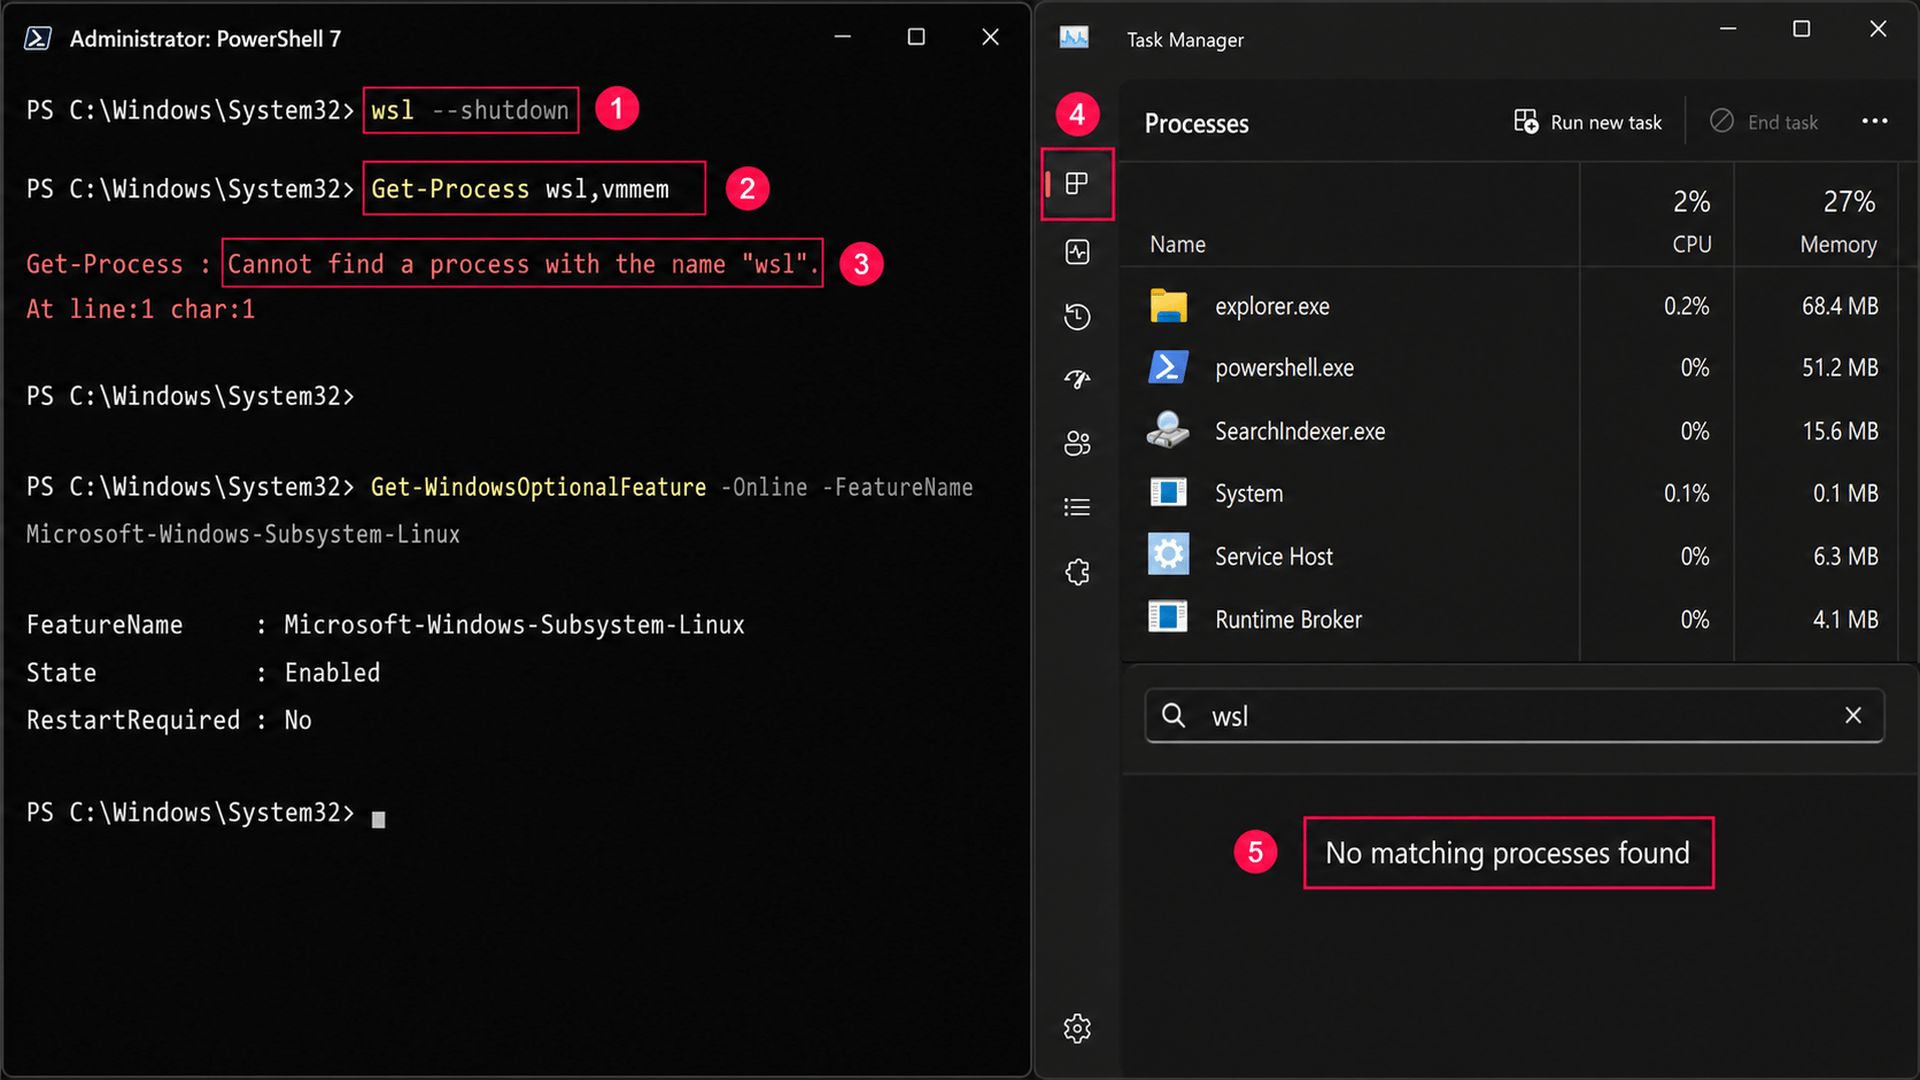Close the Task Manager window
1920x1080 pixels.
pos(1878,29)
